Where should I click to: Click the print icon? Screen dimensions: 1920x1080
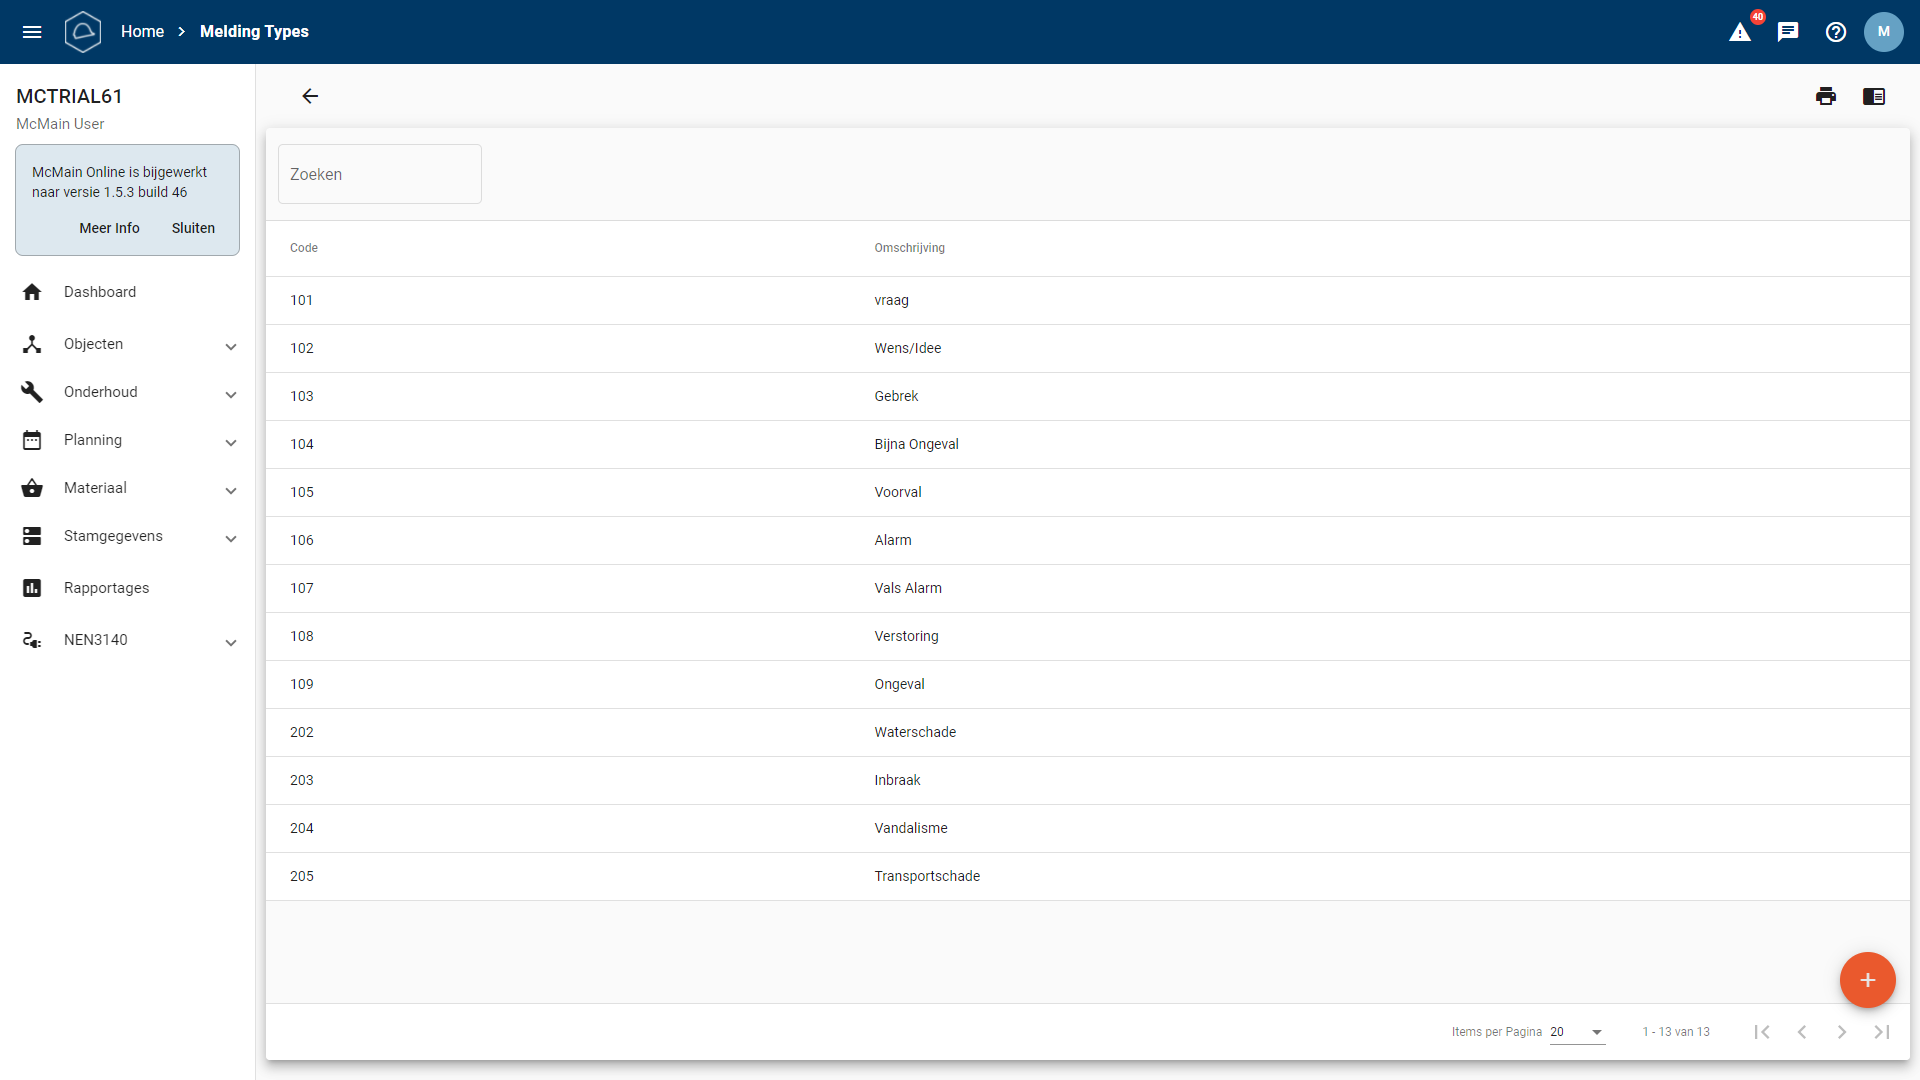coord(1826,96)
